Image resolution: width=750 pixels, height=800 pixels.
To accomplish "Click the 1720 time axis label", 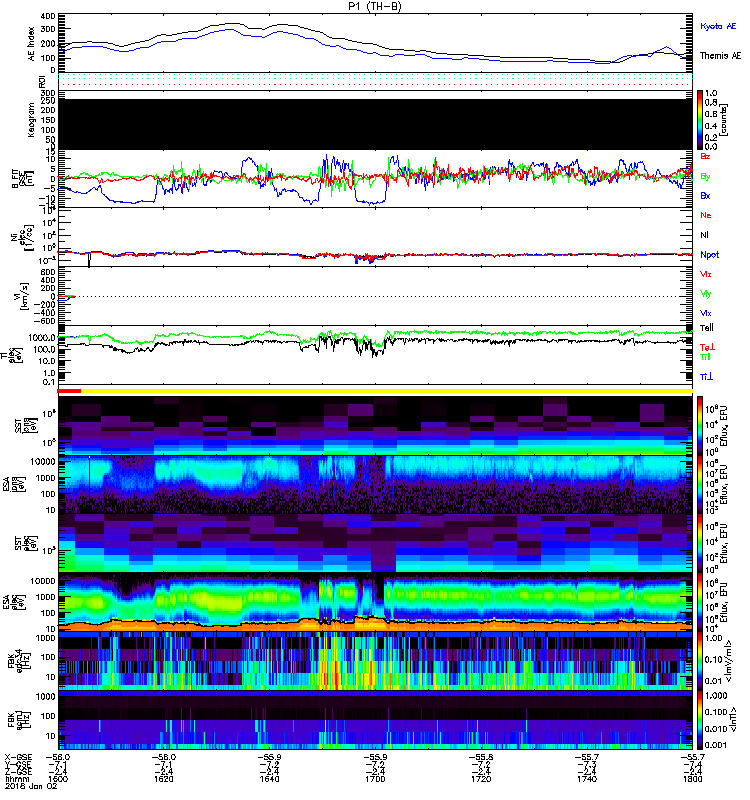I will (481, 779).
